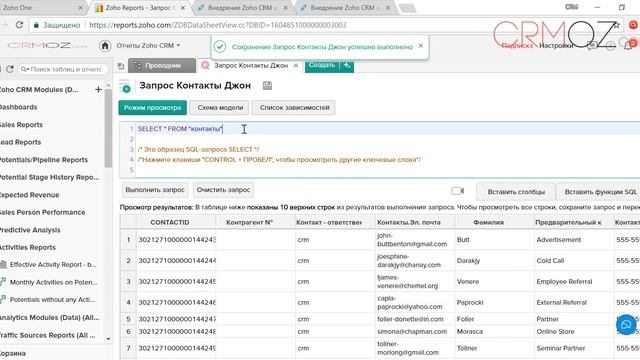Screen dimensions: 640x360
Task: Click the browser address bar URL
Action: click(218, 25)
